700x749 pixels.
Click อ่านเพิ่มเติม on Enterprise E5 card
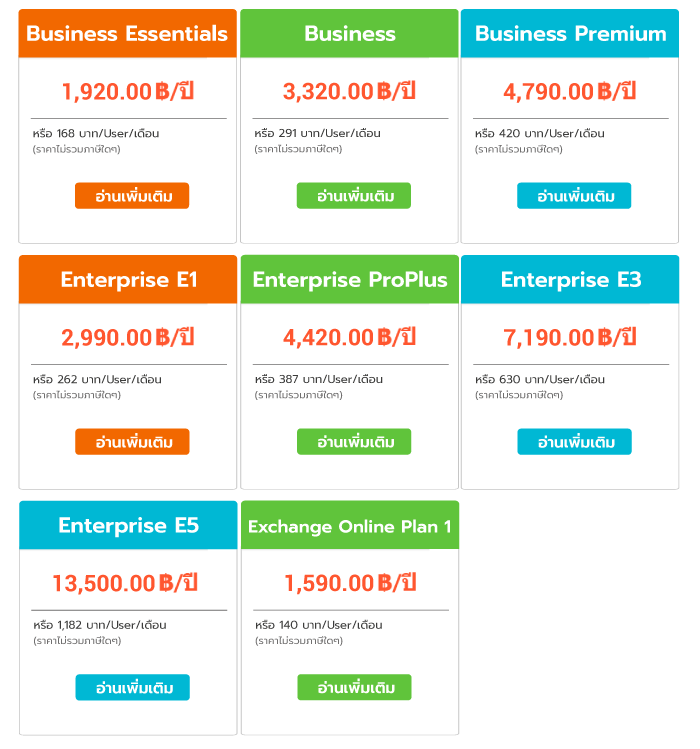[x=132, y=688]
